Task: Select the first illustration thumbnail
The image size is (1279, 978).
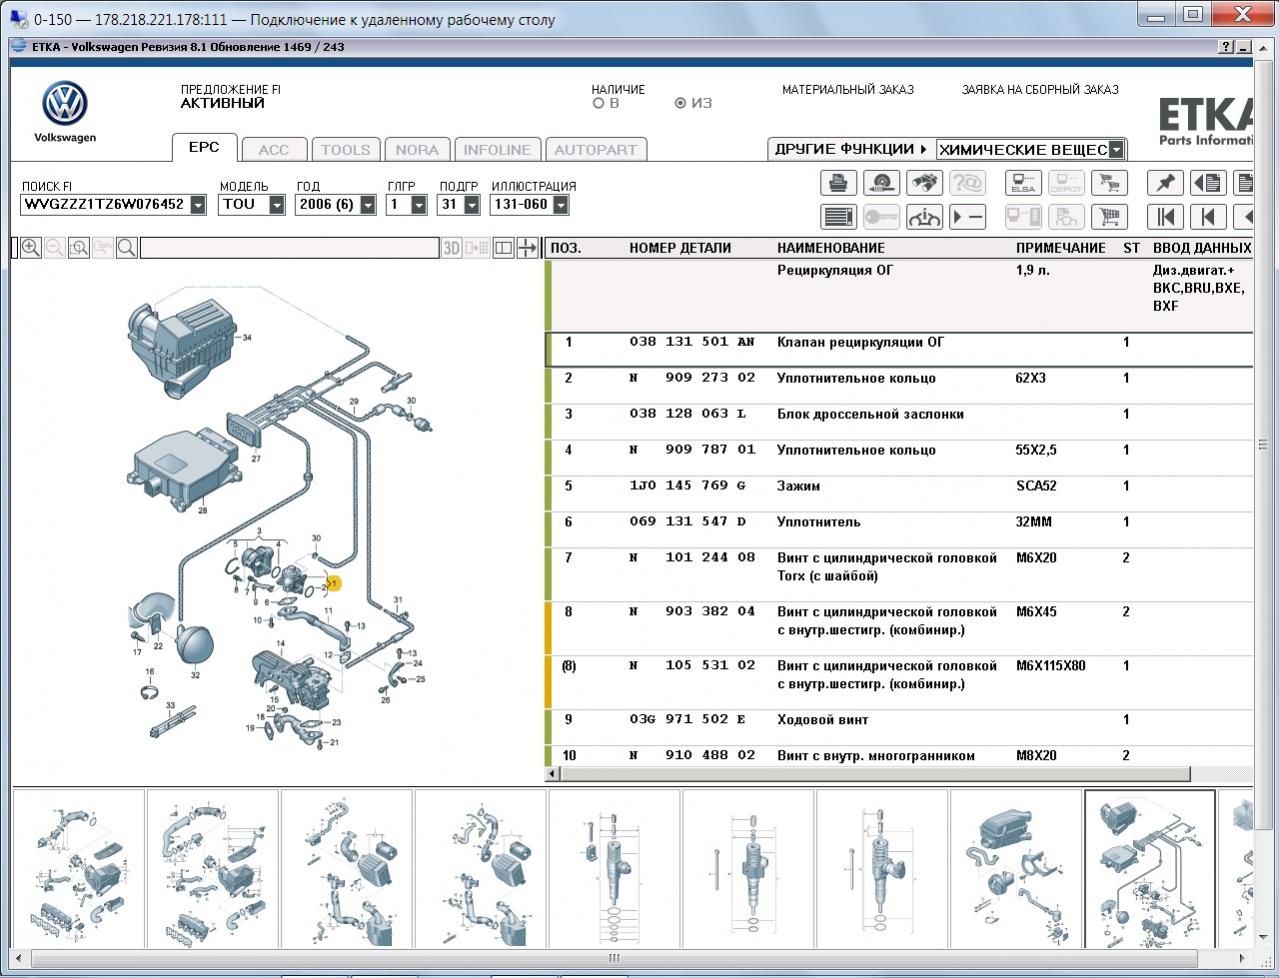Action: [x=78, y=868]
